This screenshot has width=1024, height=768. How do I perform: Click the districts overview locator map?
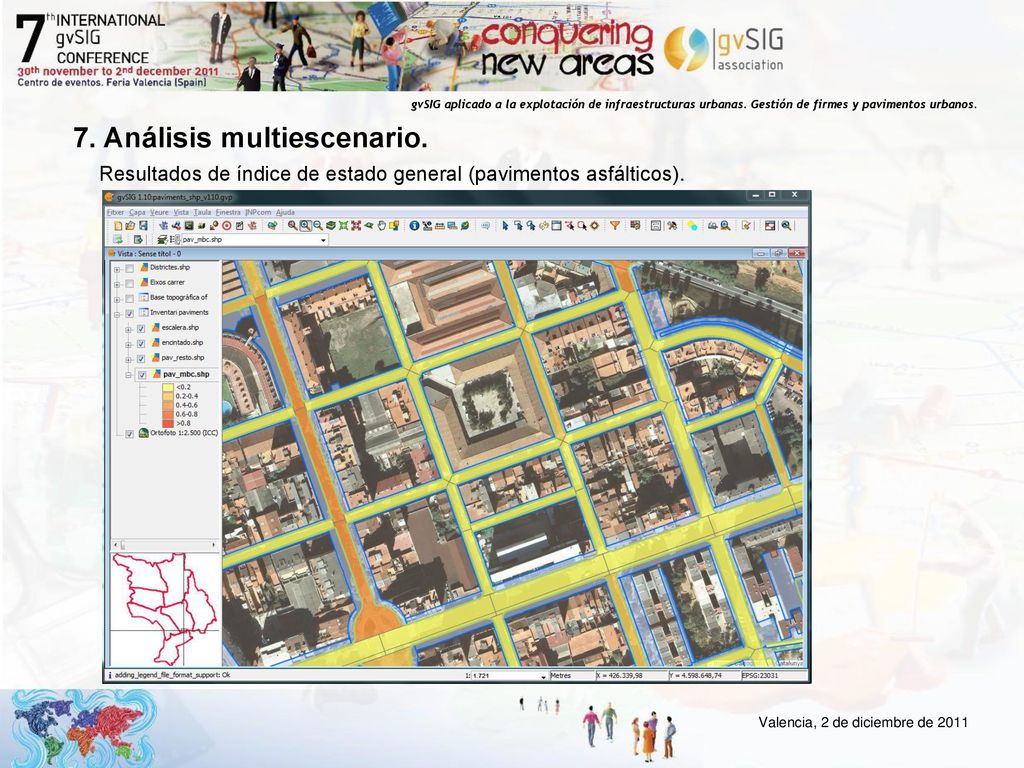(166, 609)
